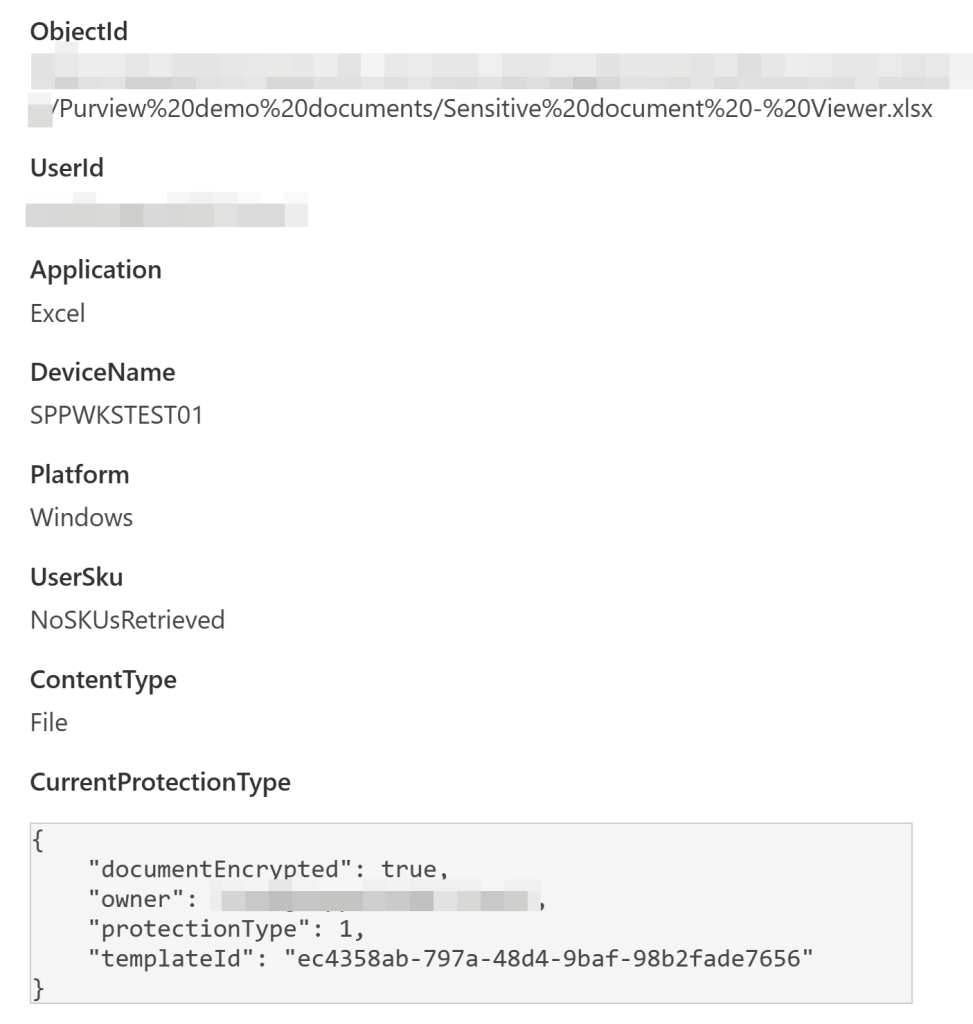Click the Excel application value

[x=57, y=314]
